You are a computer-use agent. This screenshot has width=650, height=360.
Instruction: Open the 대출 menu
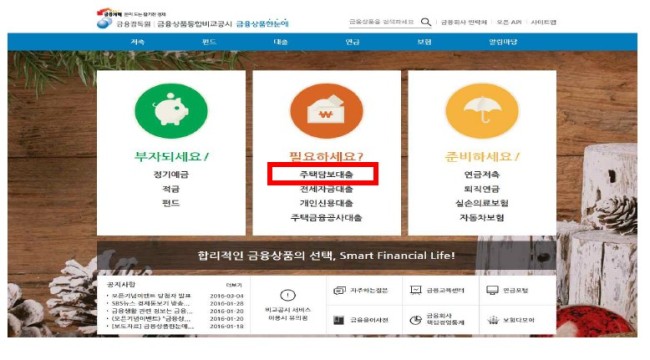tap(281, 42)
